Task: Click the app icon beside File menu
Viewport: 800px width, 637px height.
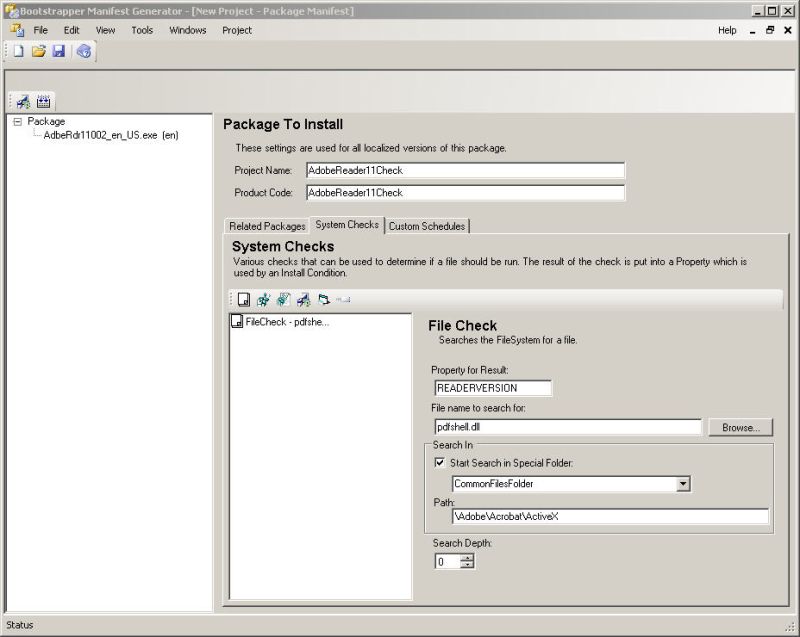Action: pos(17,30)
